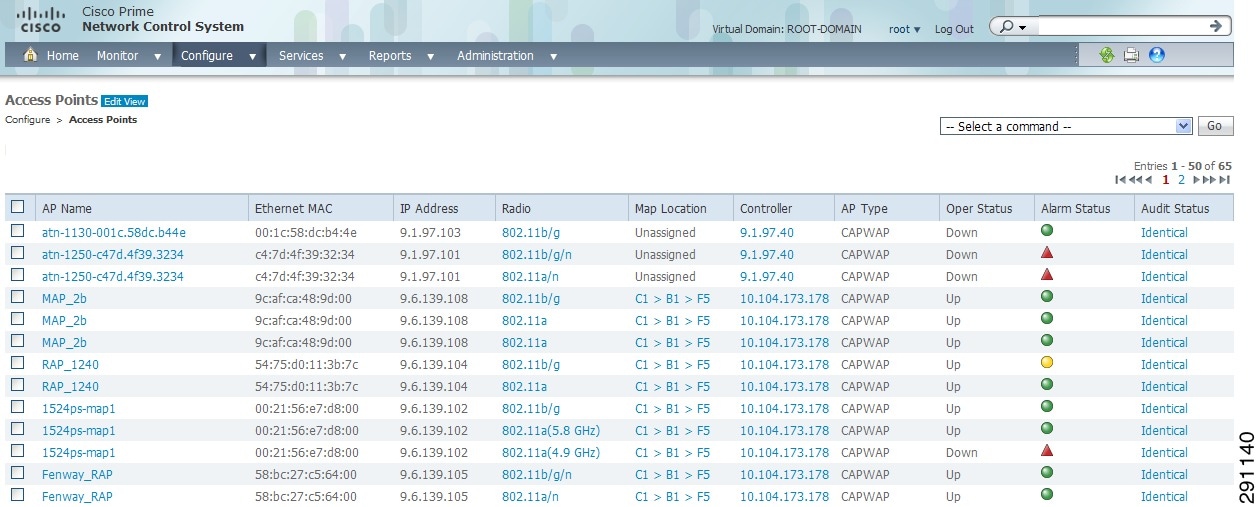Jump to first page of entries
The height and width of the screenshot is (507, 1259).
click(x=1120, y=180)
